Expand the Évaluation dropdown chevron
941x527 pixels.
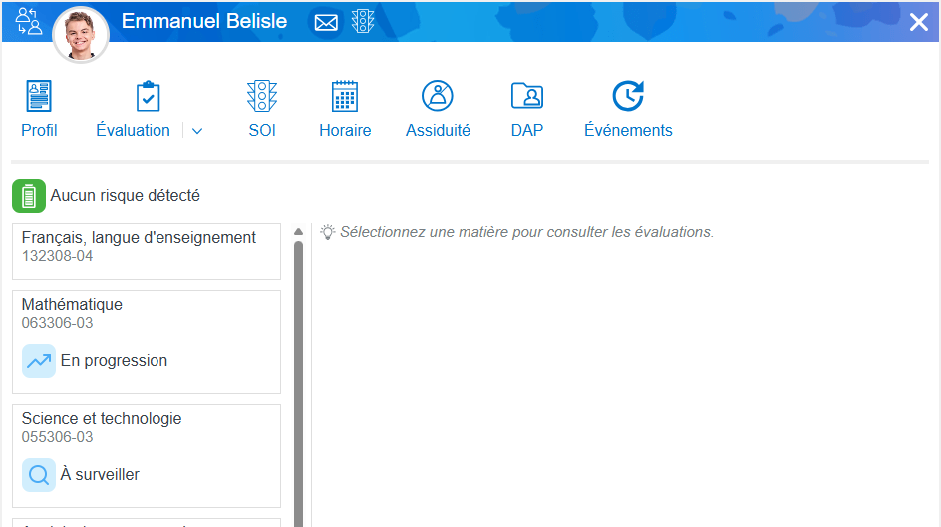pyautogui.click(x=197, y=131)
